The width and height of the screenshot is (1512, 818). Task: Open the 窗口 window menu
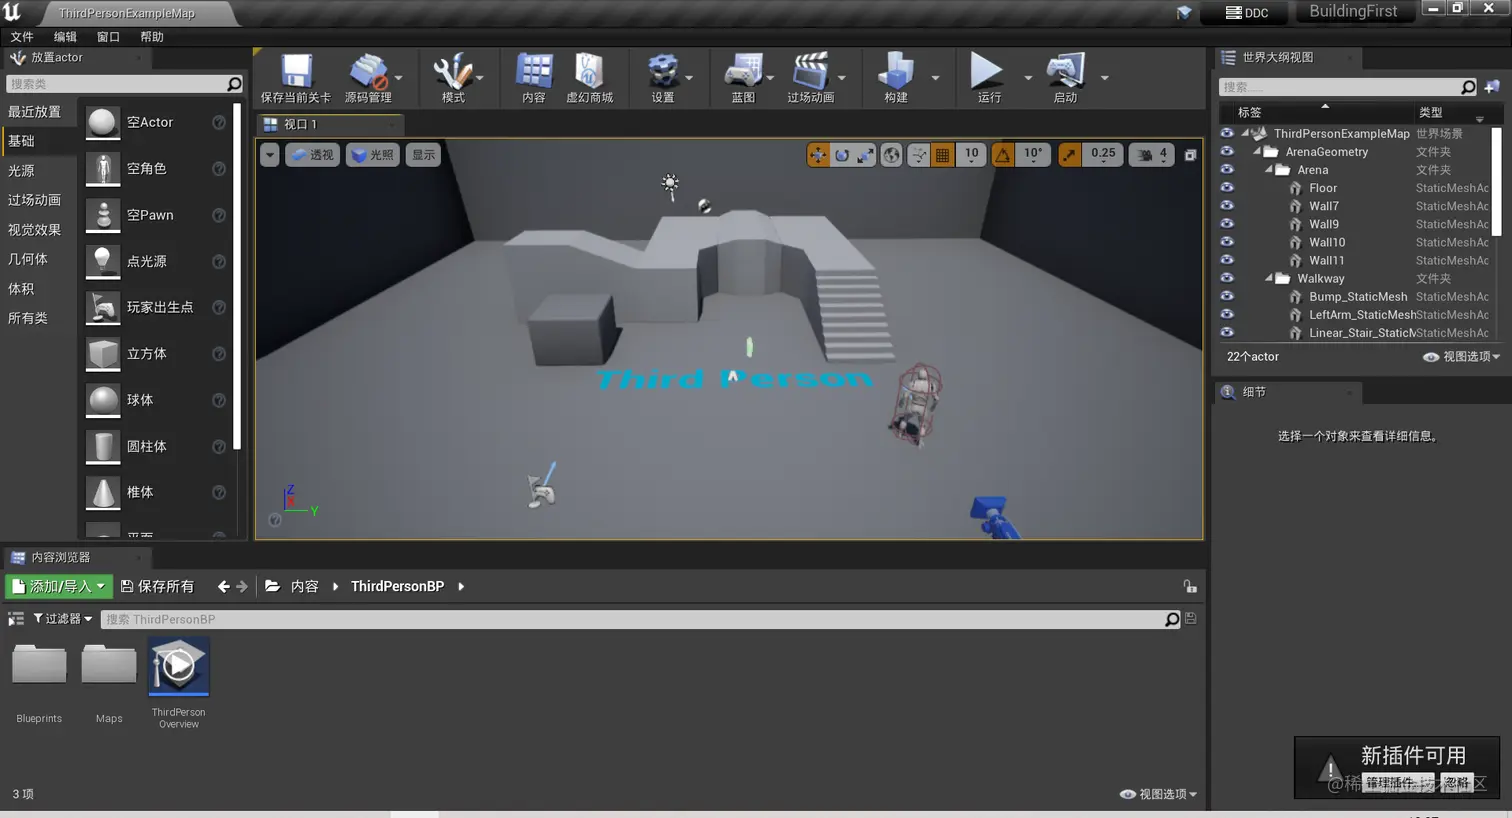click(x=108, y=37)
